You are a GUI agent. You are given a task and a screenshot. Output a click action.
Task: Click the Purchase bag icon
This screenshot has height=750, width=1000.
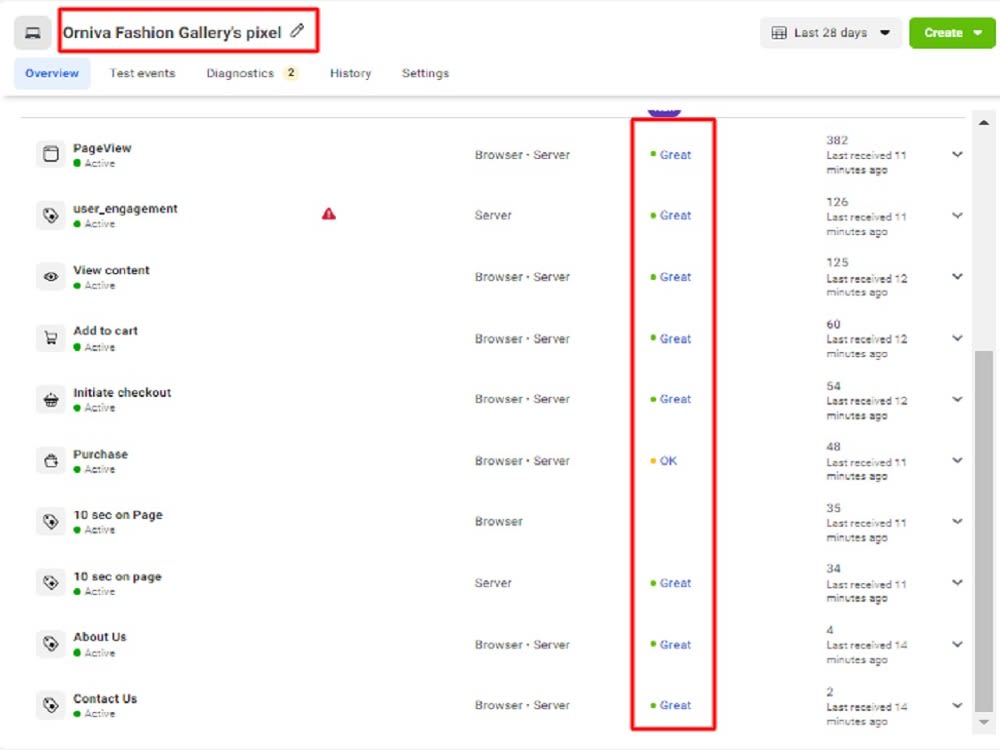click(51, 460)
